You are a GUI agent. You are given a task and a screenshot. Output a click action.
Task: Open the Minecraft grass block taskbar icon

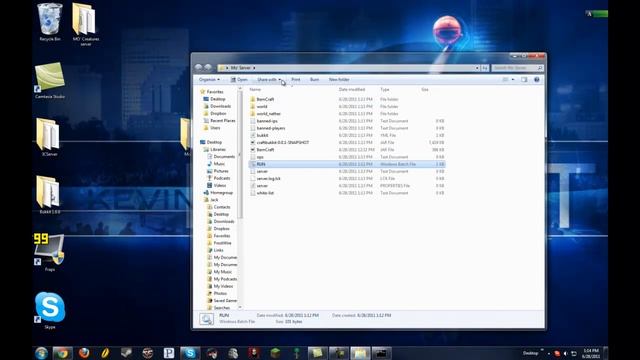coord(276,353)
